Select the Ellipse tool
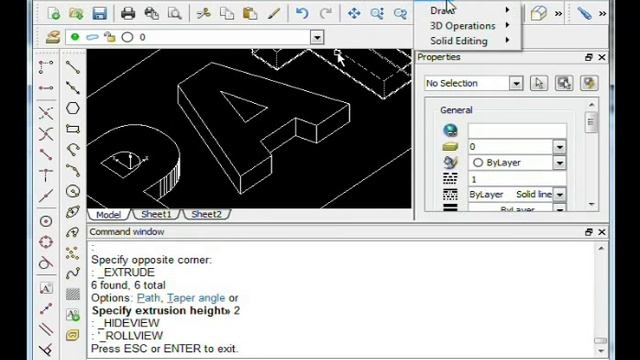 (73, 212)
